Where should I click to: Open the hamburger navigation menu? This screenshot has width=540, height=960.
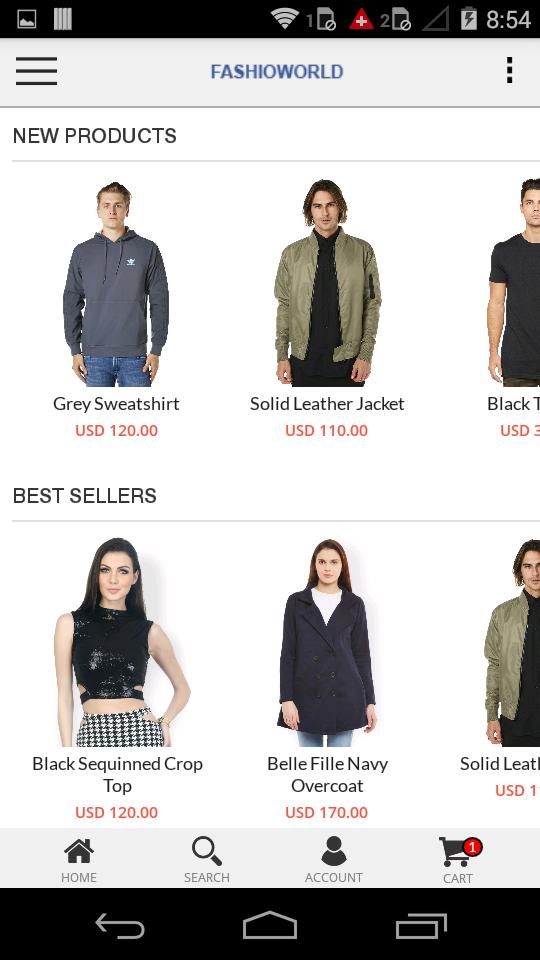(x=36, y=71)
